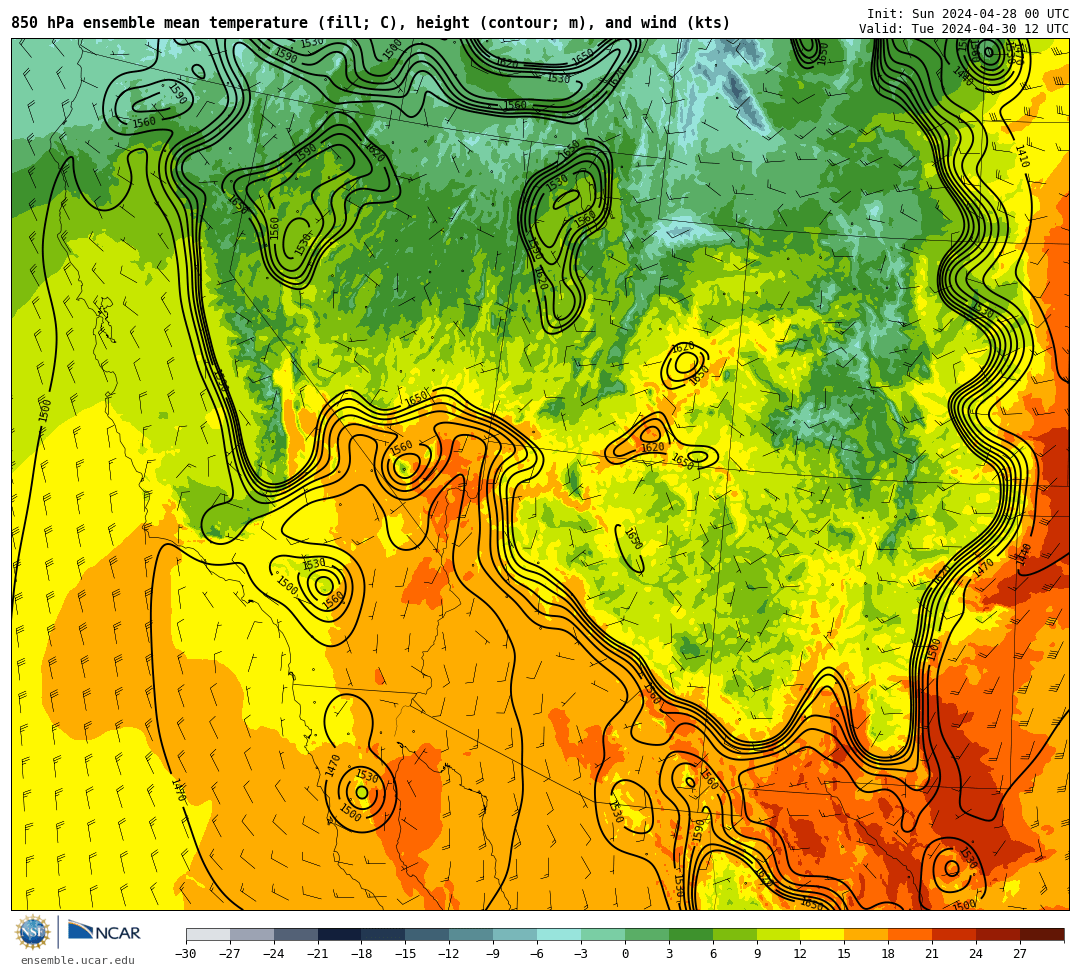The width and height of the screenshot is (1080, 973).
Task: Click the colorbar swatch between -21 and -18
Action: 340,934
